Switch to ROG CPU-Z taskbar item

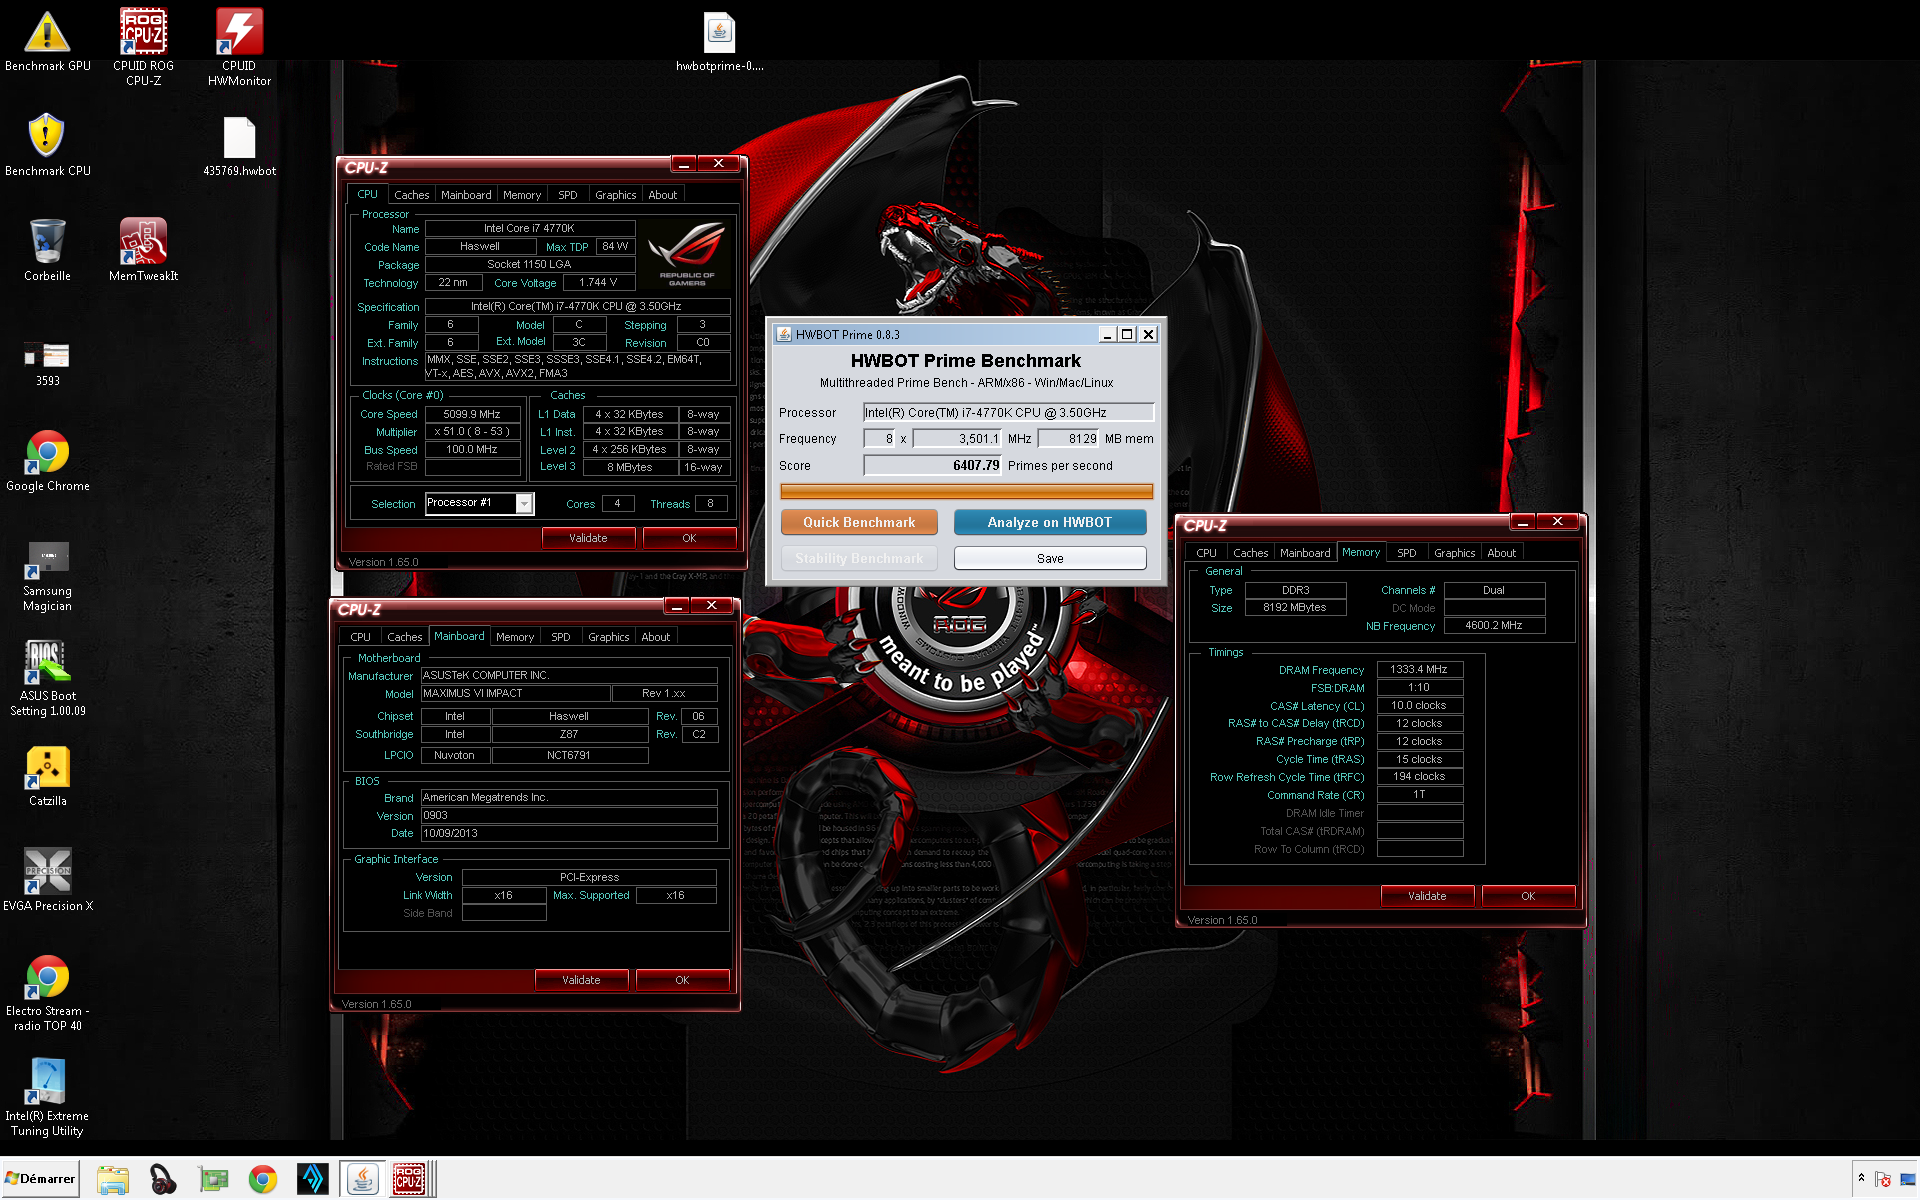click(x=409, y=1179)
